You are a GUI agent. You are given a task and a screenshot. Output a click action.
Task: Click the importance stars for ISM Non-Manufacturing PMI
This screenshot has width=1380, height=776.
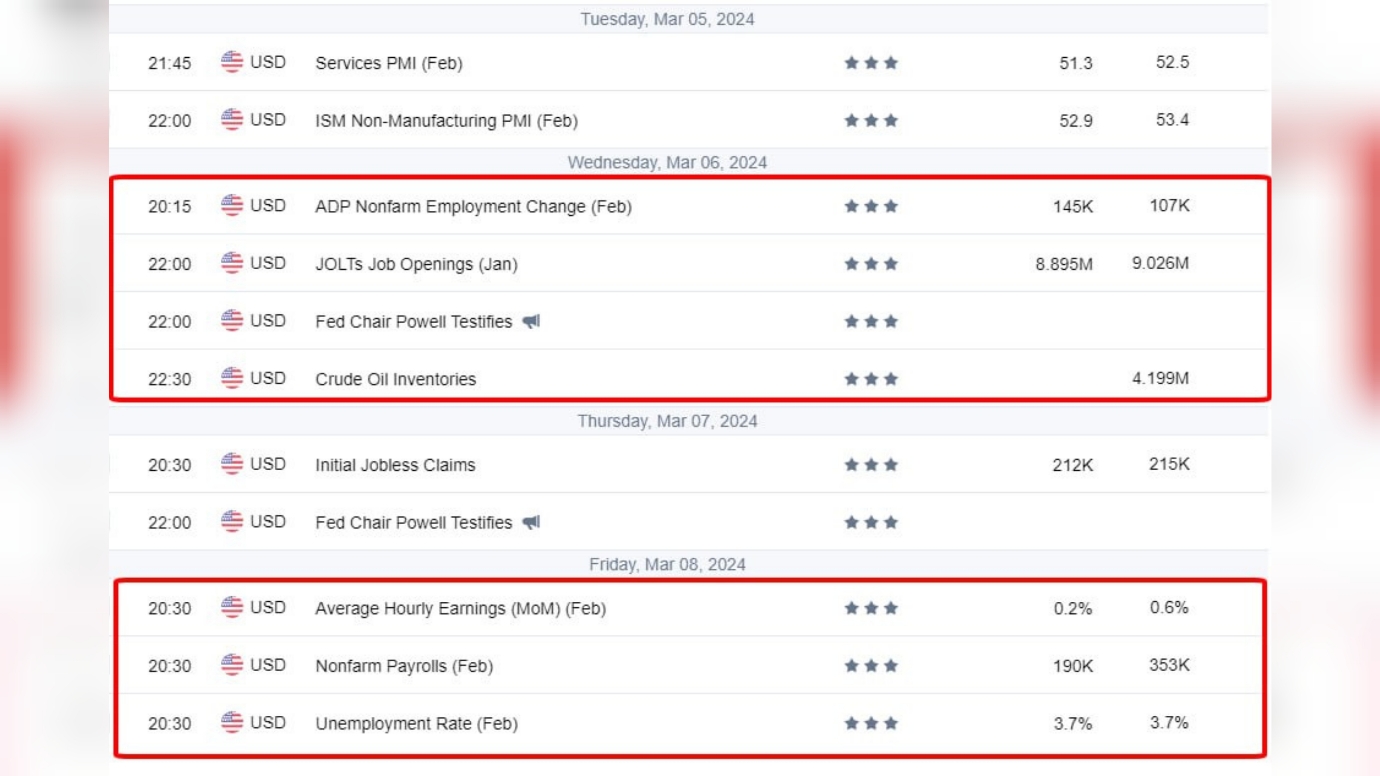[871, 121]
